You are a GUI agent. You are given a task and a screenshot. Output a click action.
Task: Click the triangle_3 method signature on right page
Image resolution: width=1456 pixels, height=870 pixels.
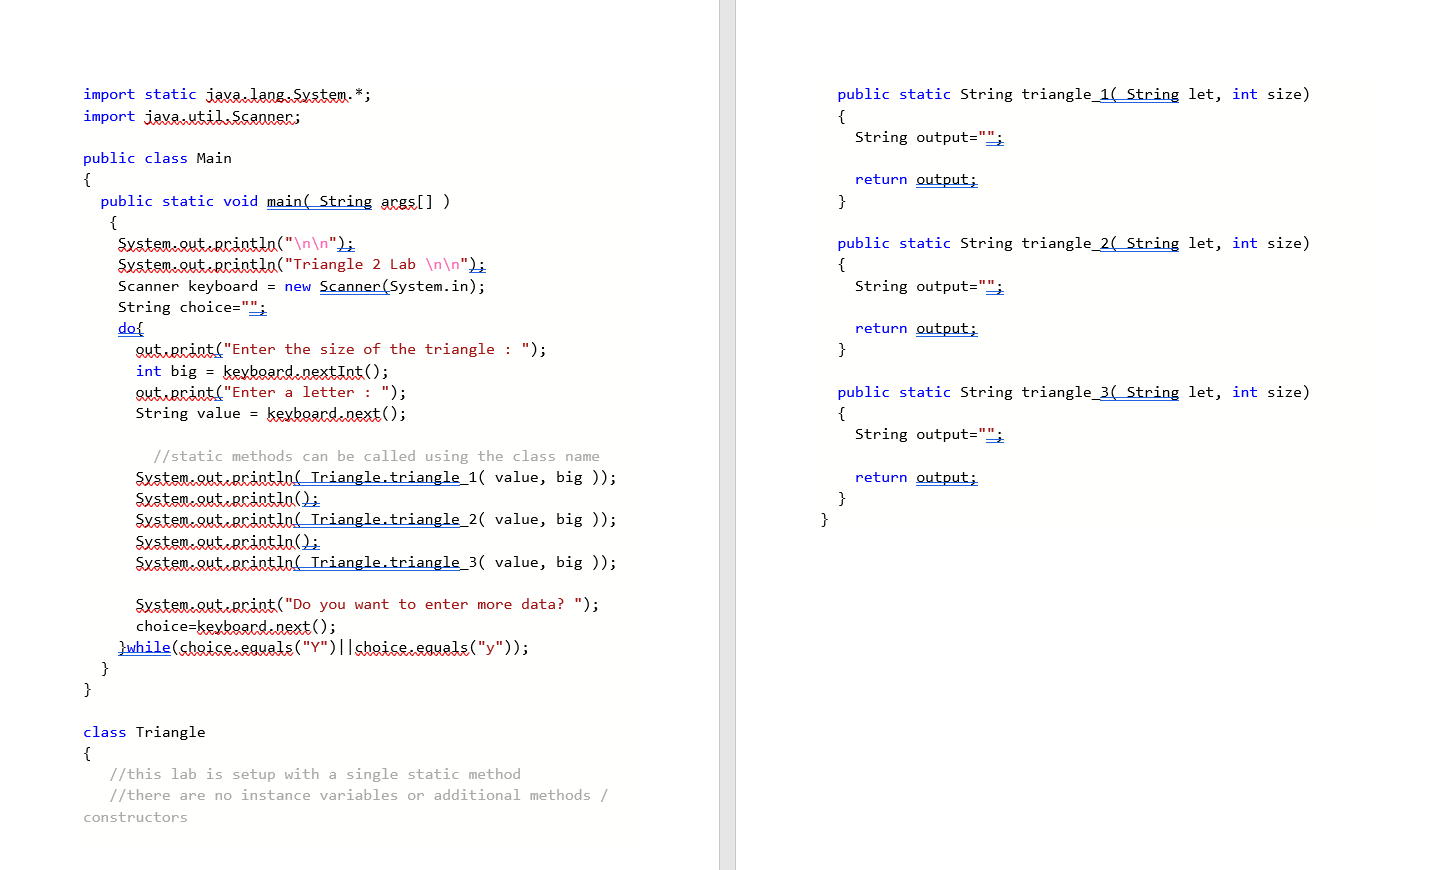point(1073,392)
